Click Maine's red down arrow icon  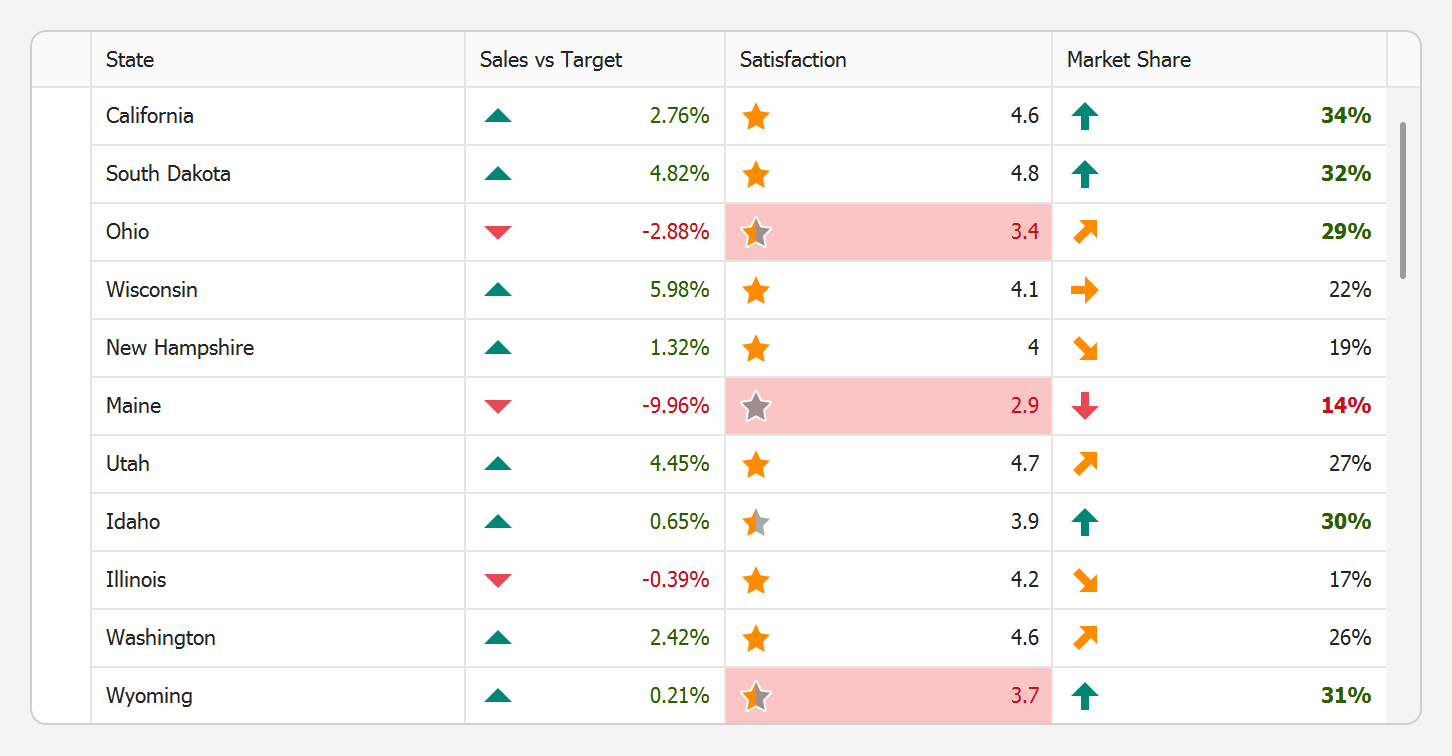click(x=1084, y=407)
